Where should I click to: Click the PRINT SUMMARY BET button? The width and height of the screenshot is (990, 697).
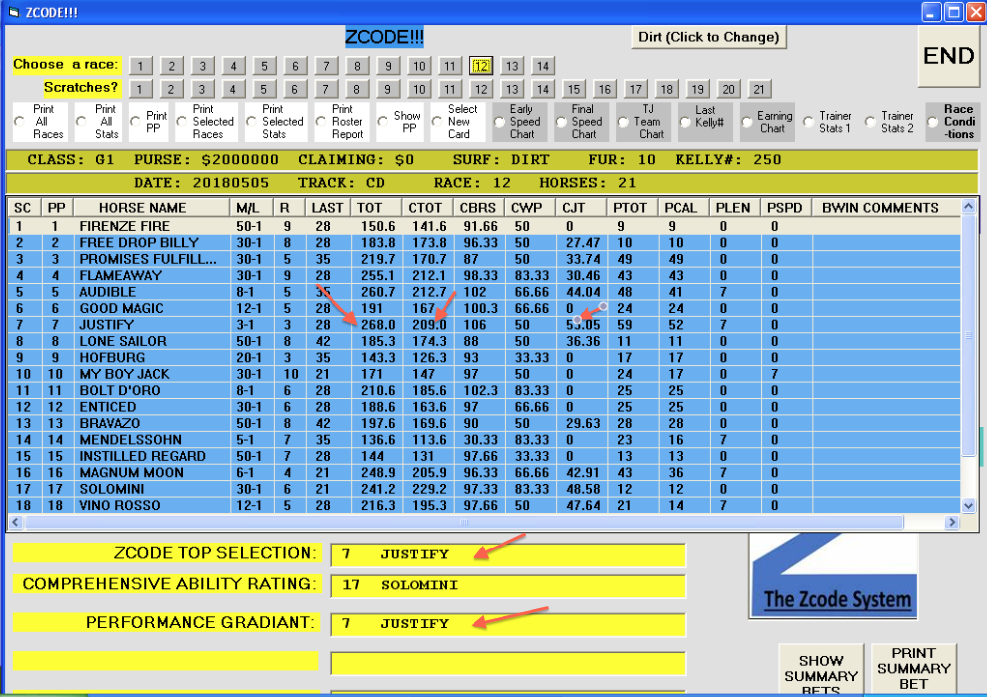pos(913,669)
